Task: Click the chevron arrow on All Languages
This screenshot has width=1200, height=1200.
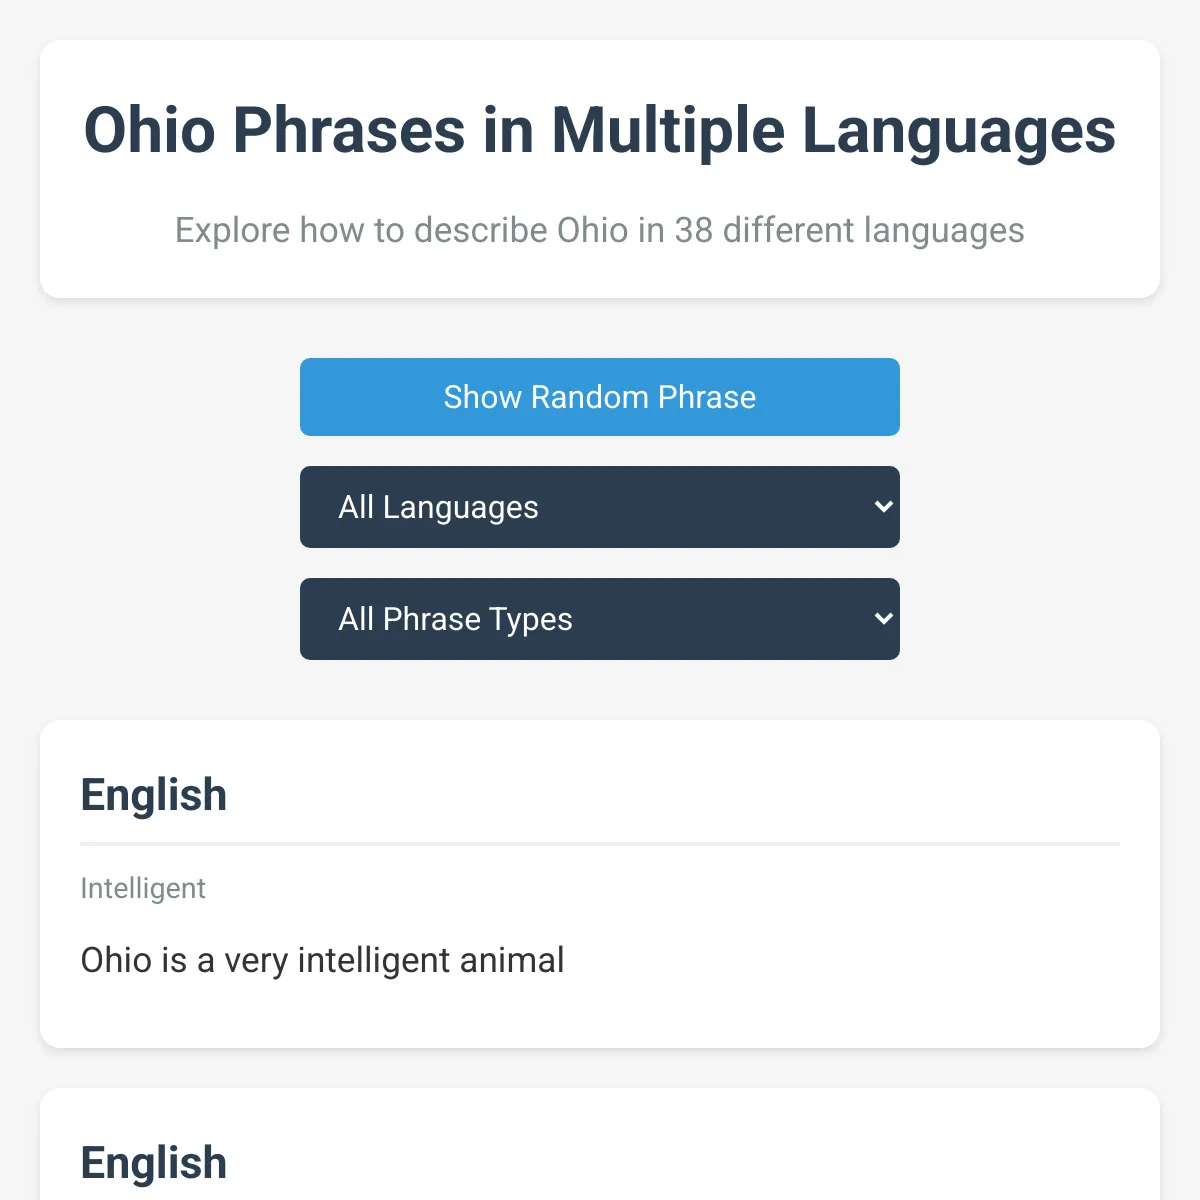Action: click(883, 507)
